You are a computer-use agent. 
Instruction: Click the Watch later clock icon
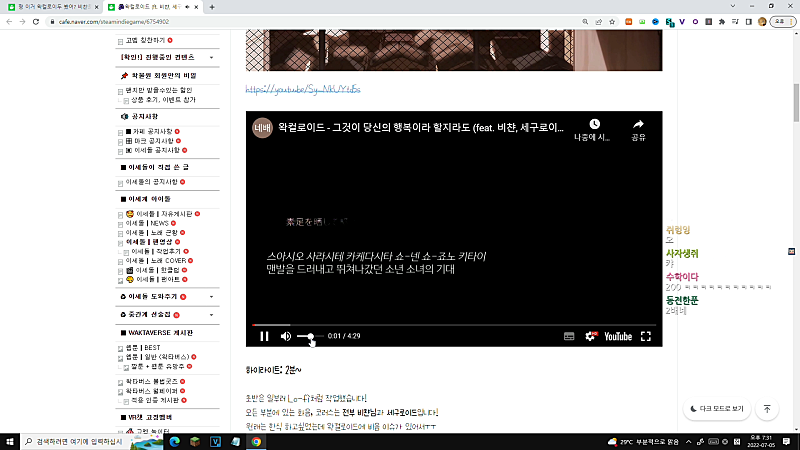click(x=594, y=124)
